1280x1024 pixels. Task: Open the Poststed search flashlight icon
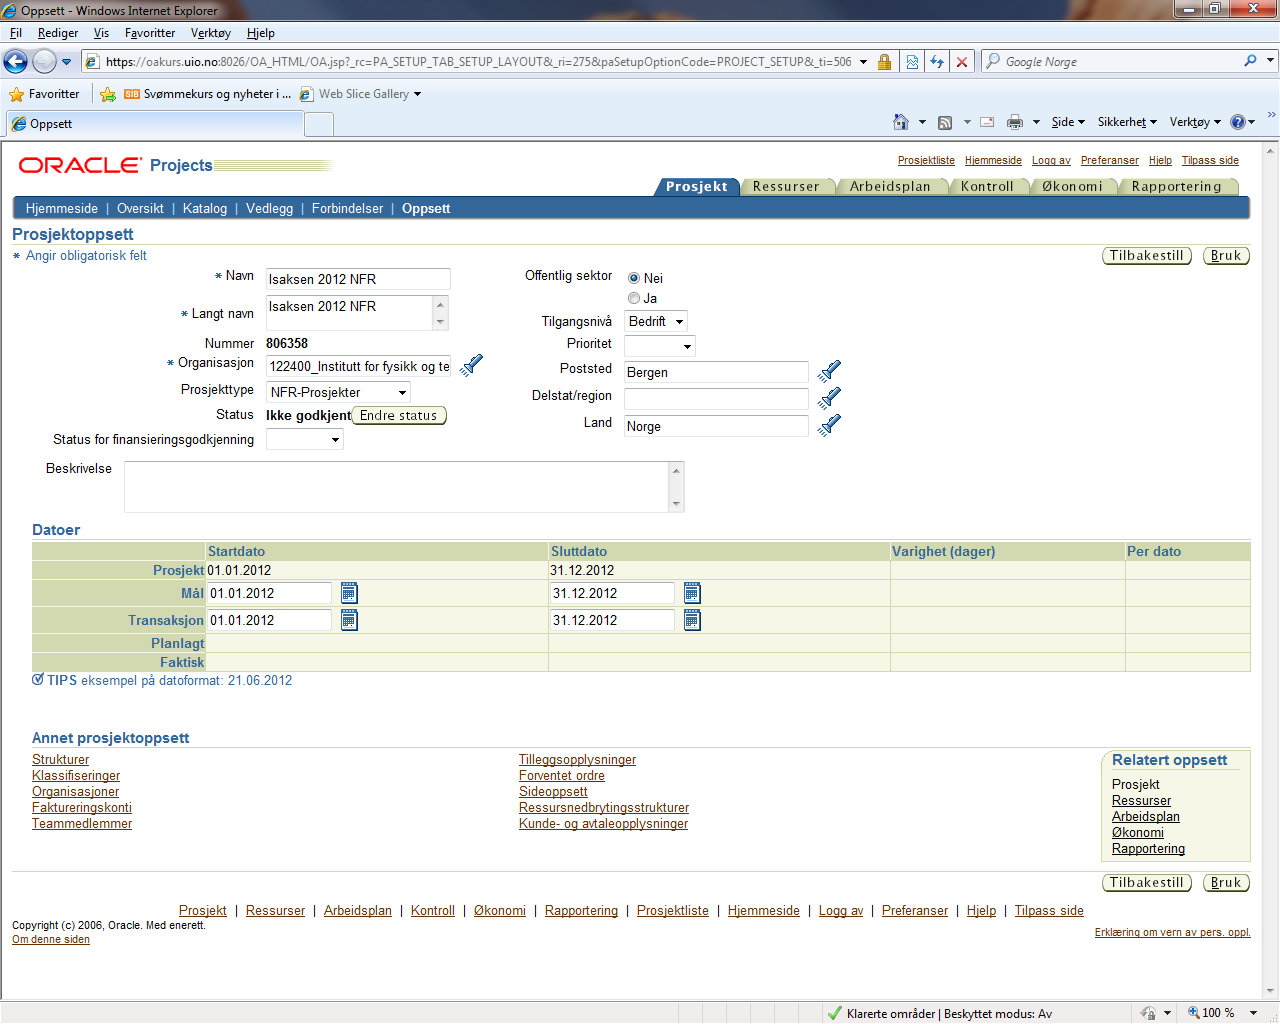point(829,371)
